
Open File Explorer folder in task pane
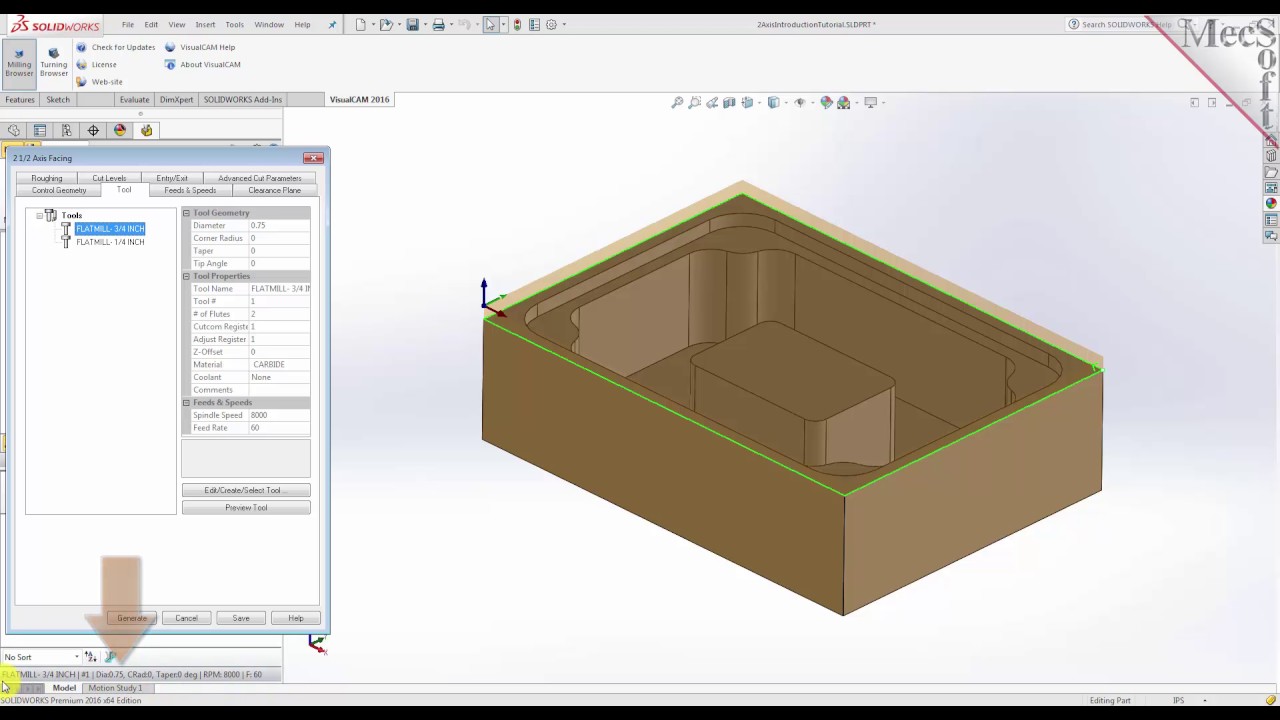[1271, 172]
